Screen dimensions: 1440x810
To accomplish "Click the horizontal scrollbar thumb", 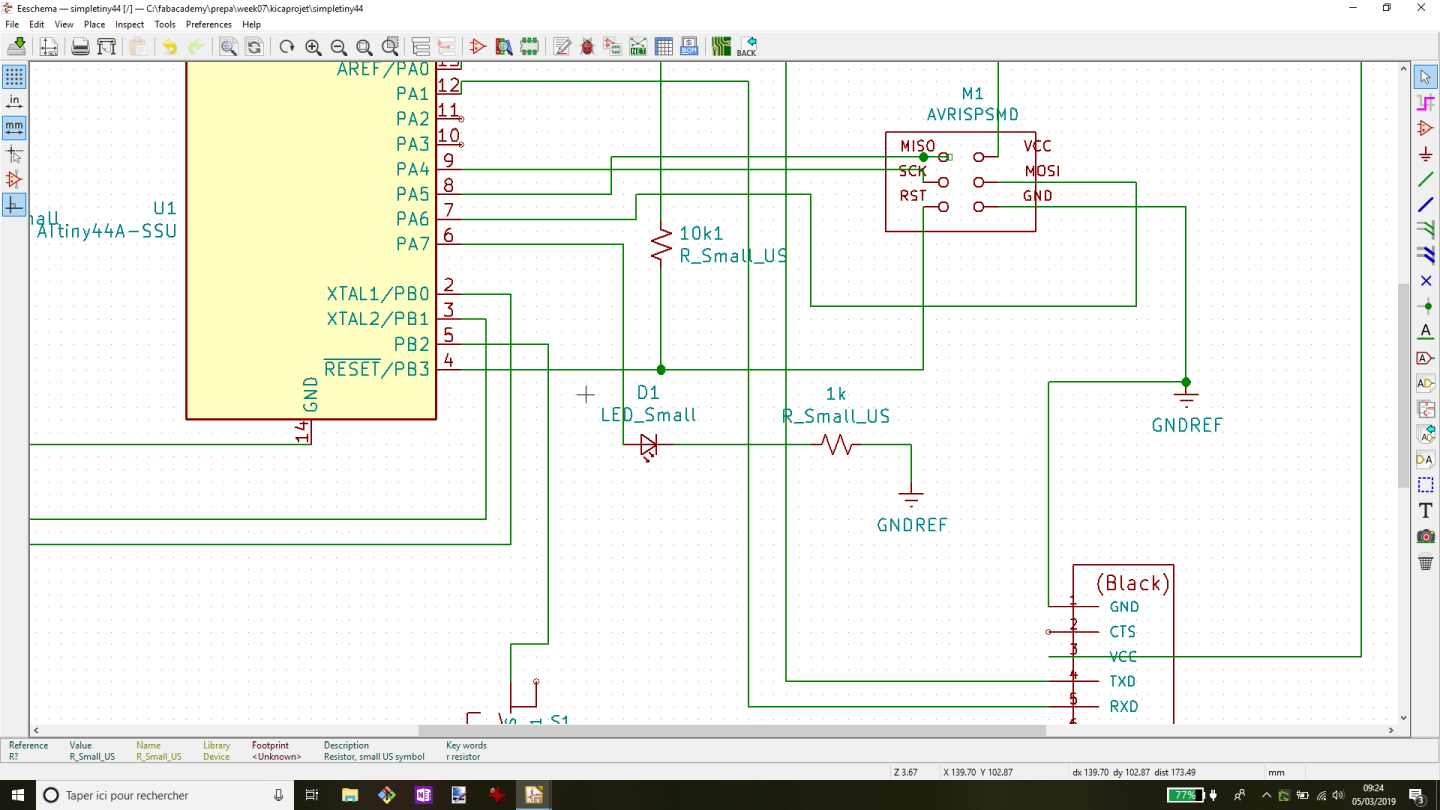I will [x=732, y=731].
